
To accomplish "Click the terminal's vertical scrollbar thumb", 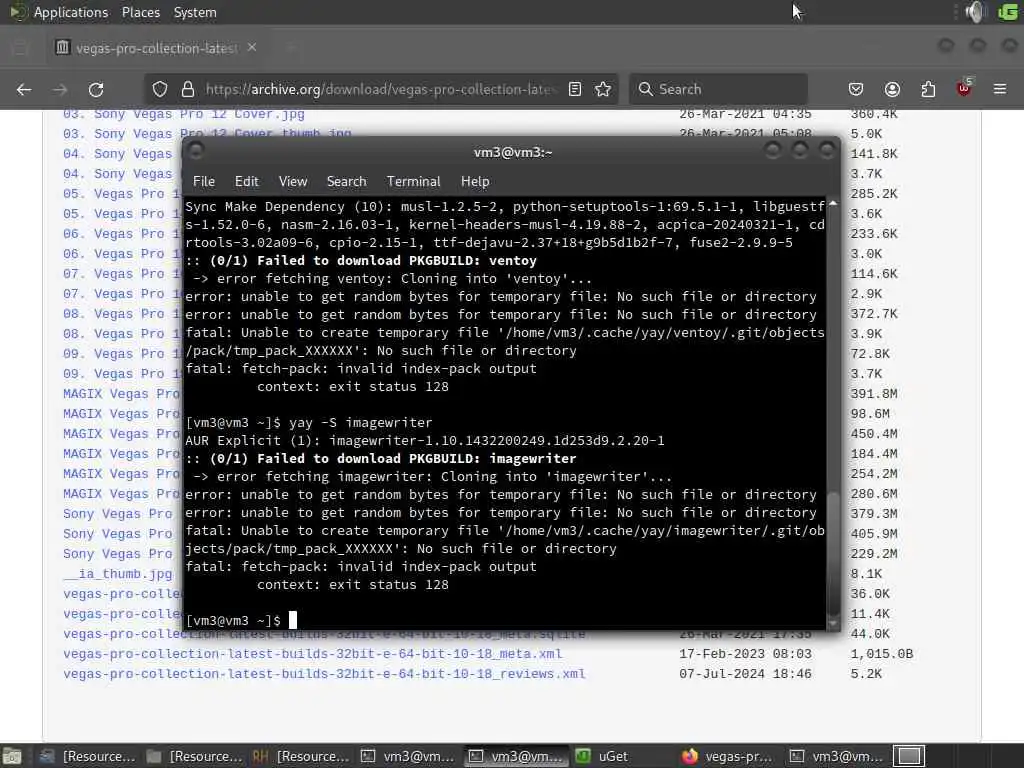I will coord(833,554).
